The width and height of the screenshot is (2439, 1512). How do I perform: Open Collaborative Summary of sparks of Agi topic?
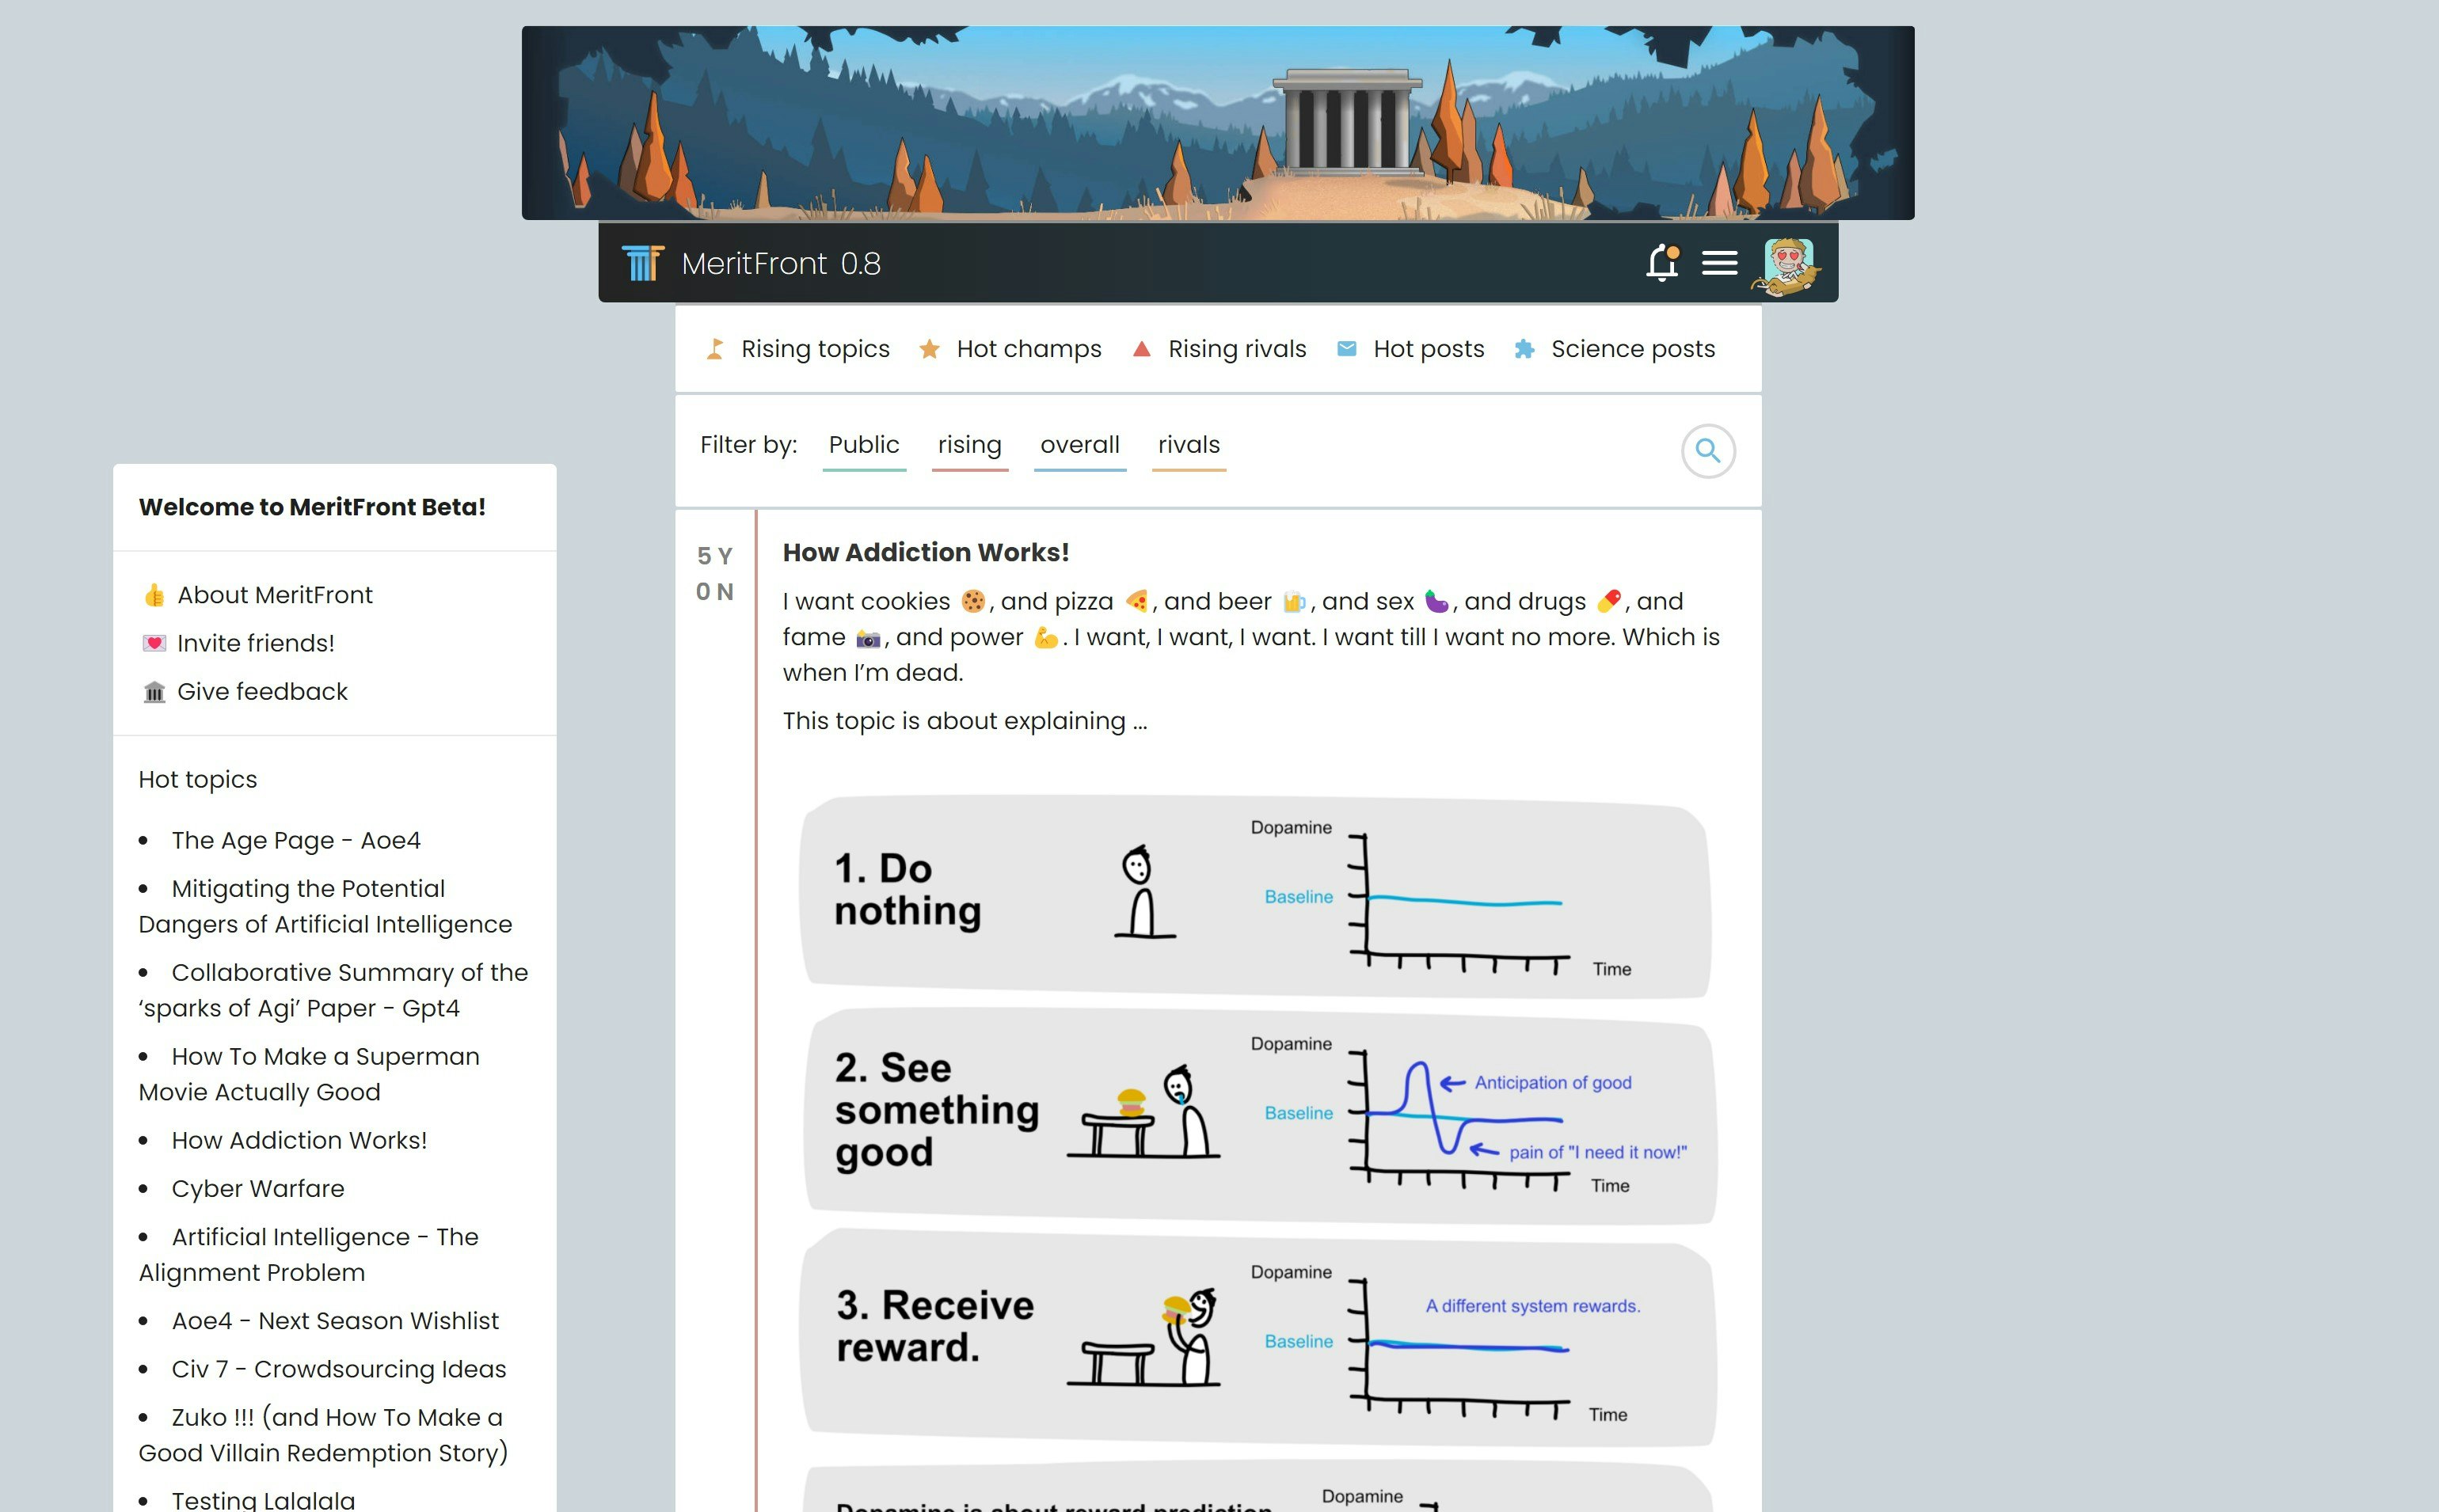(x=333, y=990)
